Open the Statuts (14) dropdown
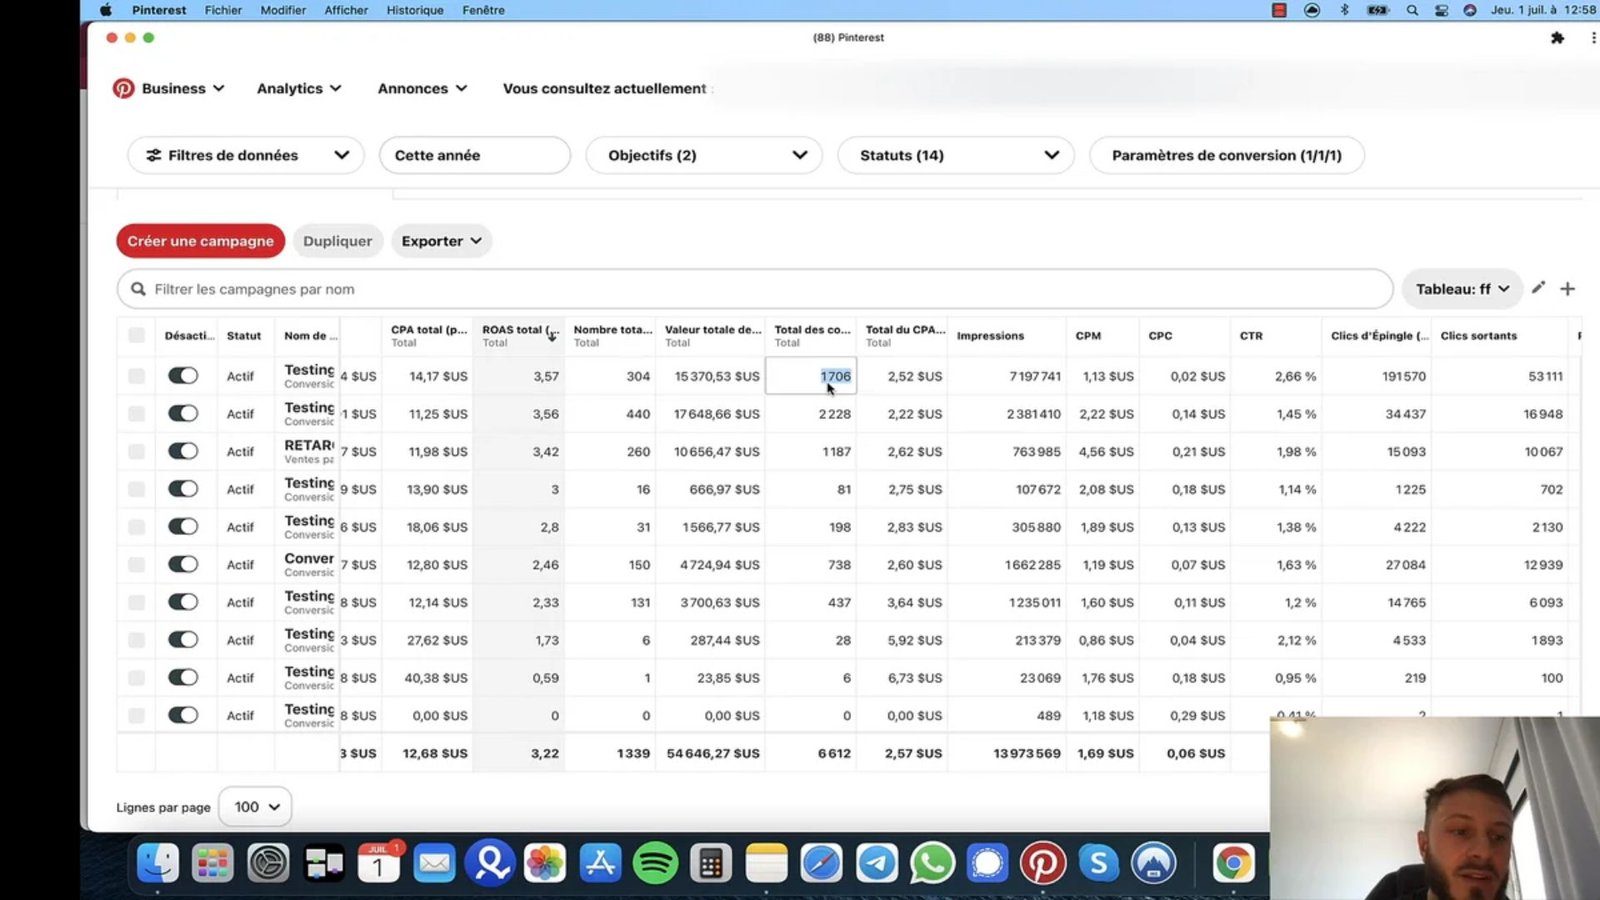 click(x=956, y=155)
